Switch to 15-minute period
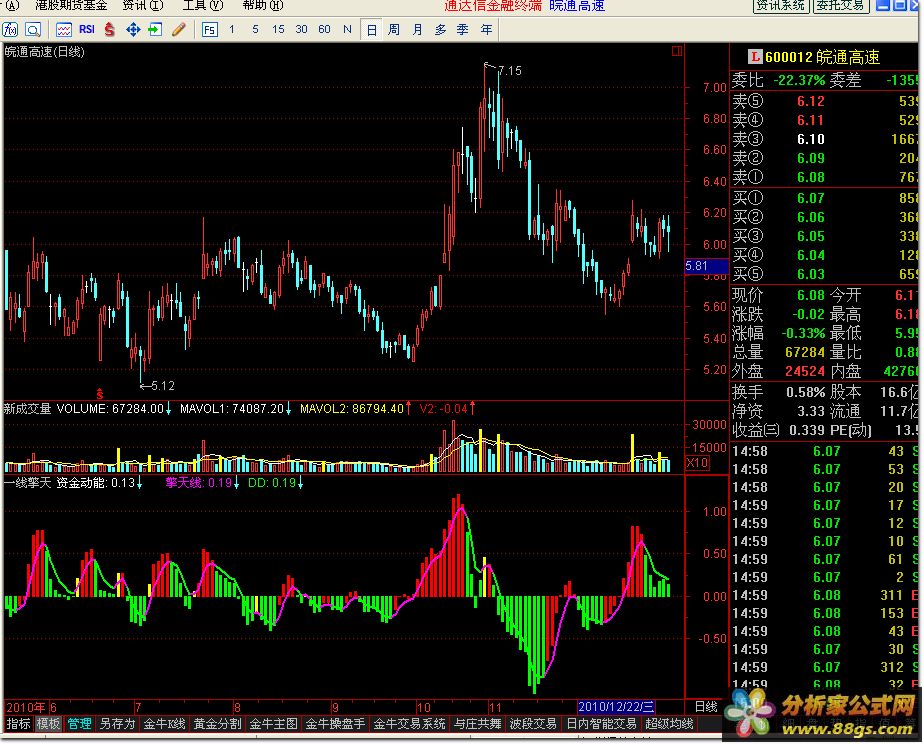Screen dimensions: 924x744 click(x=278, y=29)
